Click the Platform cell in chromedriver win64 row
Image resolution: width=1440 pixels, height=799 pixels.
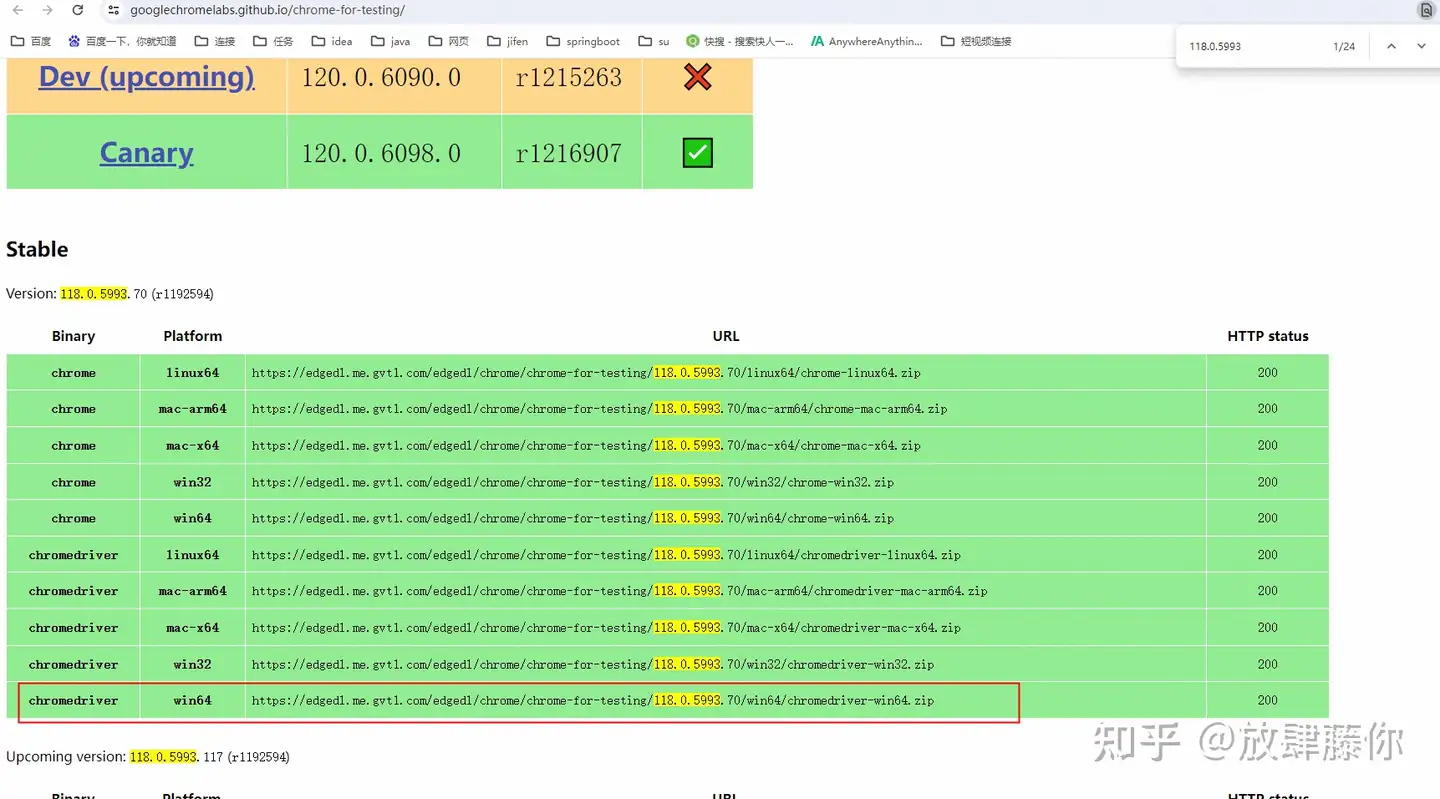[x=193, y=701]
